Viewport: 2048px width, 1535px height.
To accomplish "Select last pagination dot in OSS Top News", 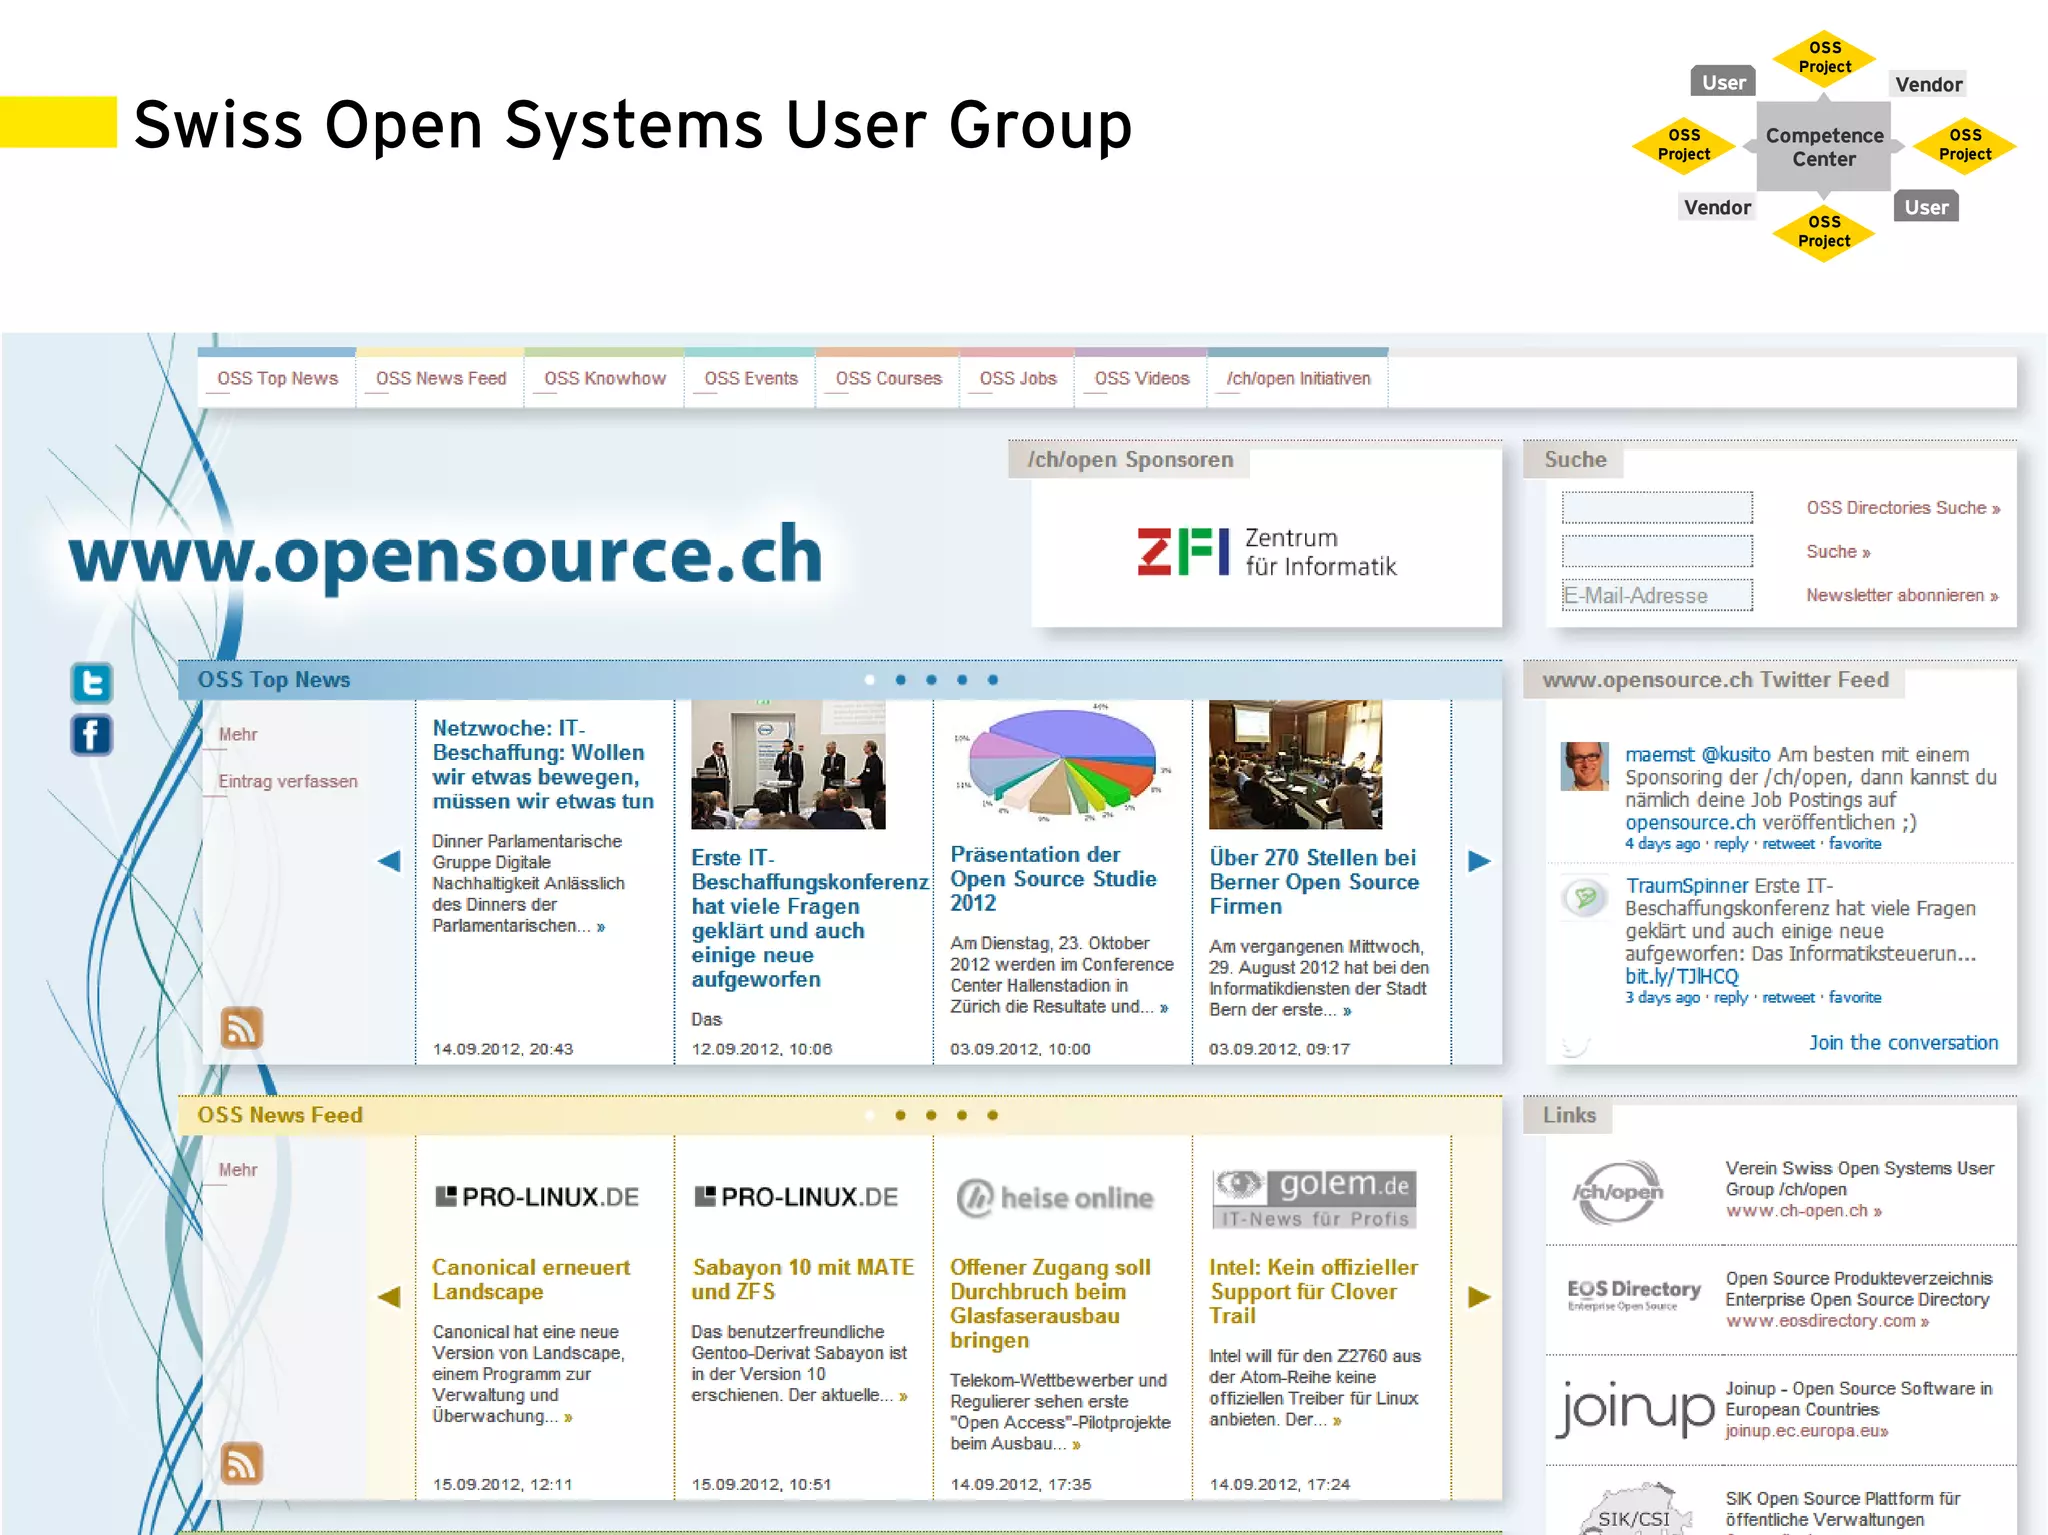I will coord(993,680).
